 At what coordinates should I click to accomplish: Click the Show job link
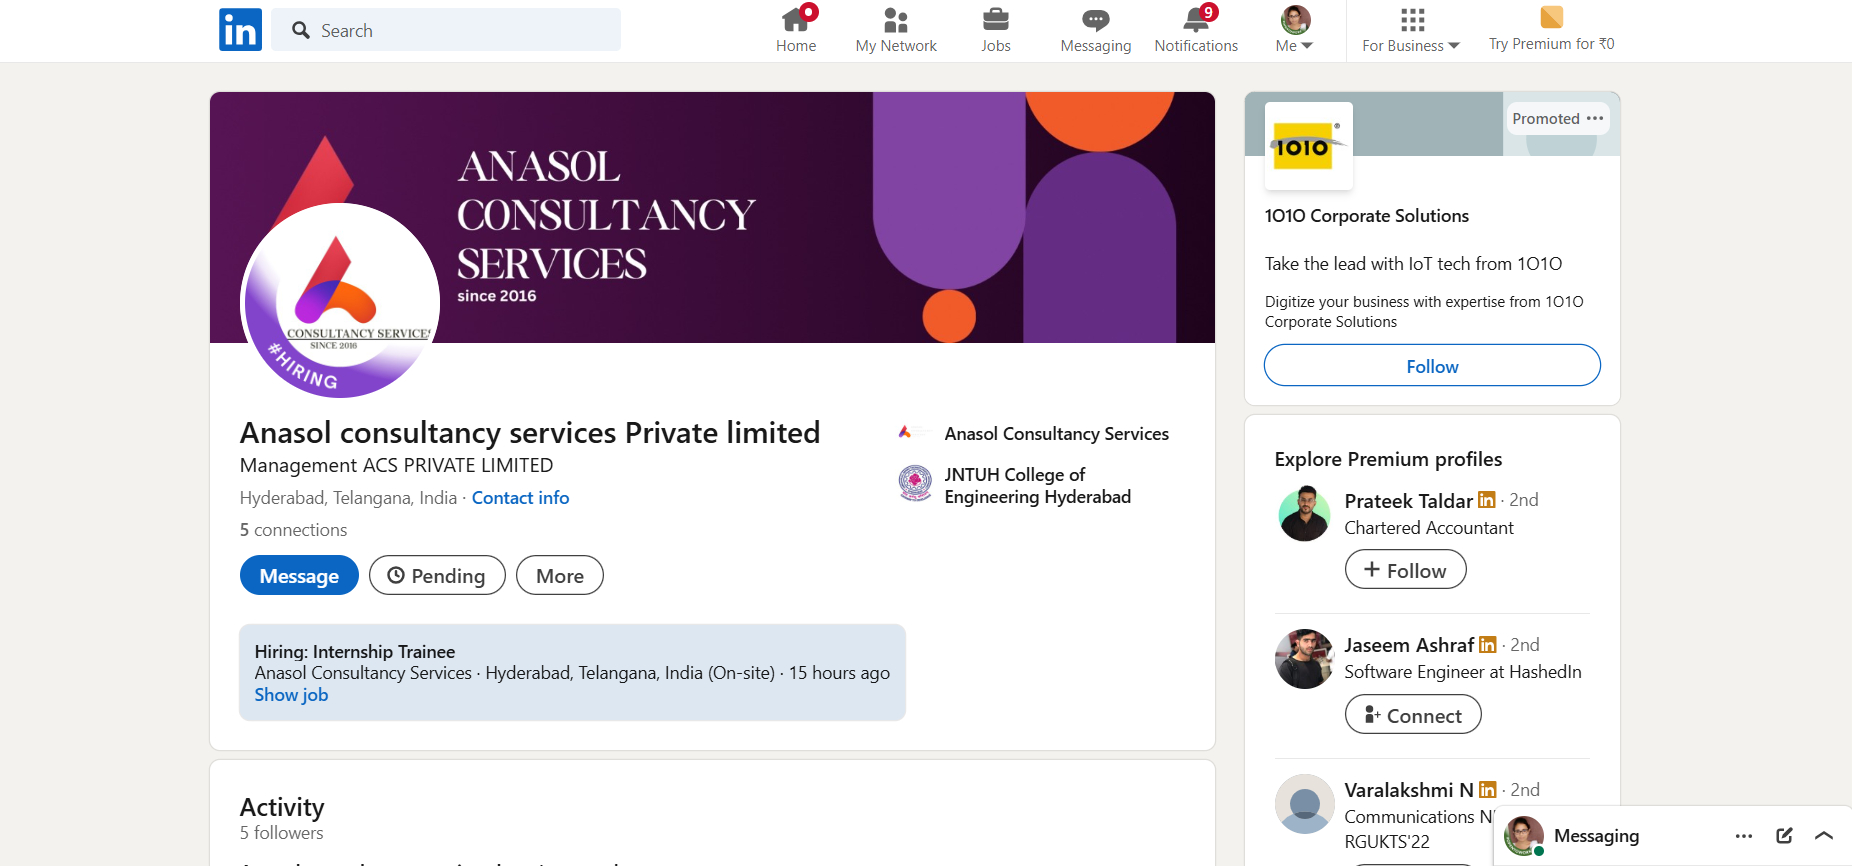291,695
